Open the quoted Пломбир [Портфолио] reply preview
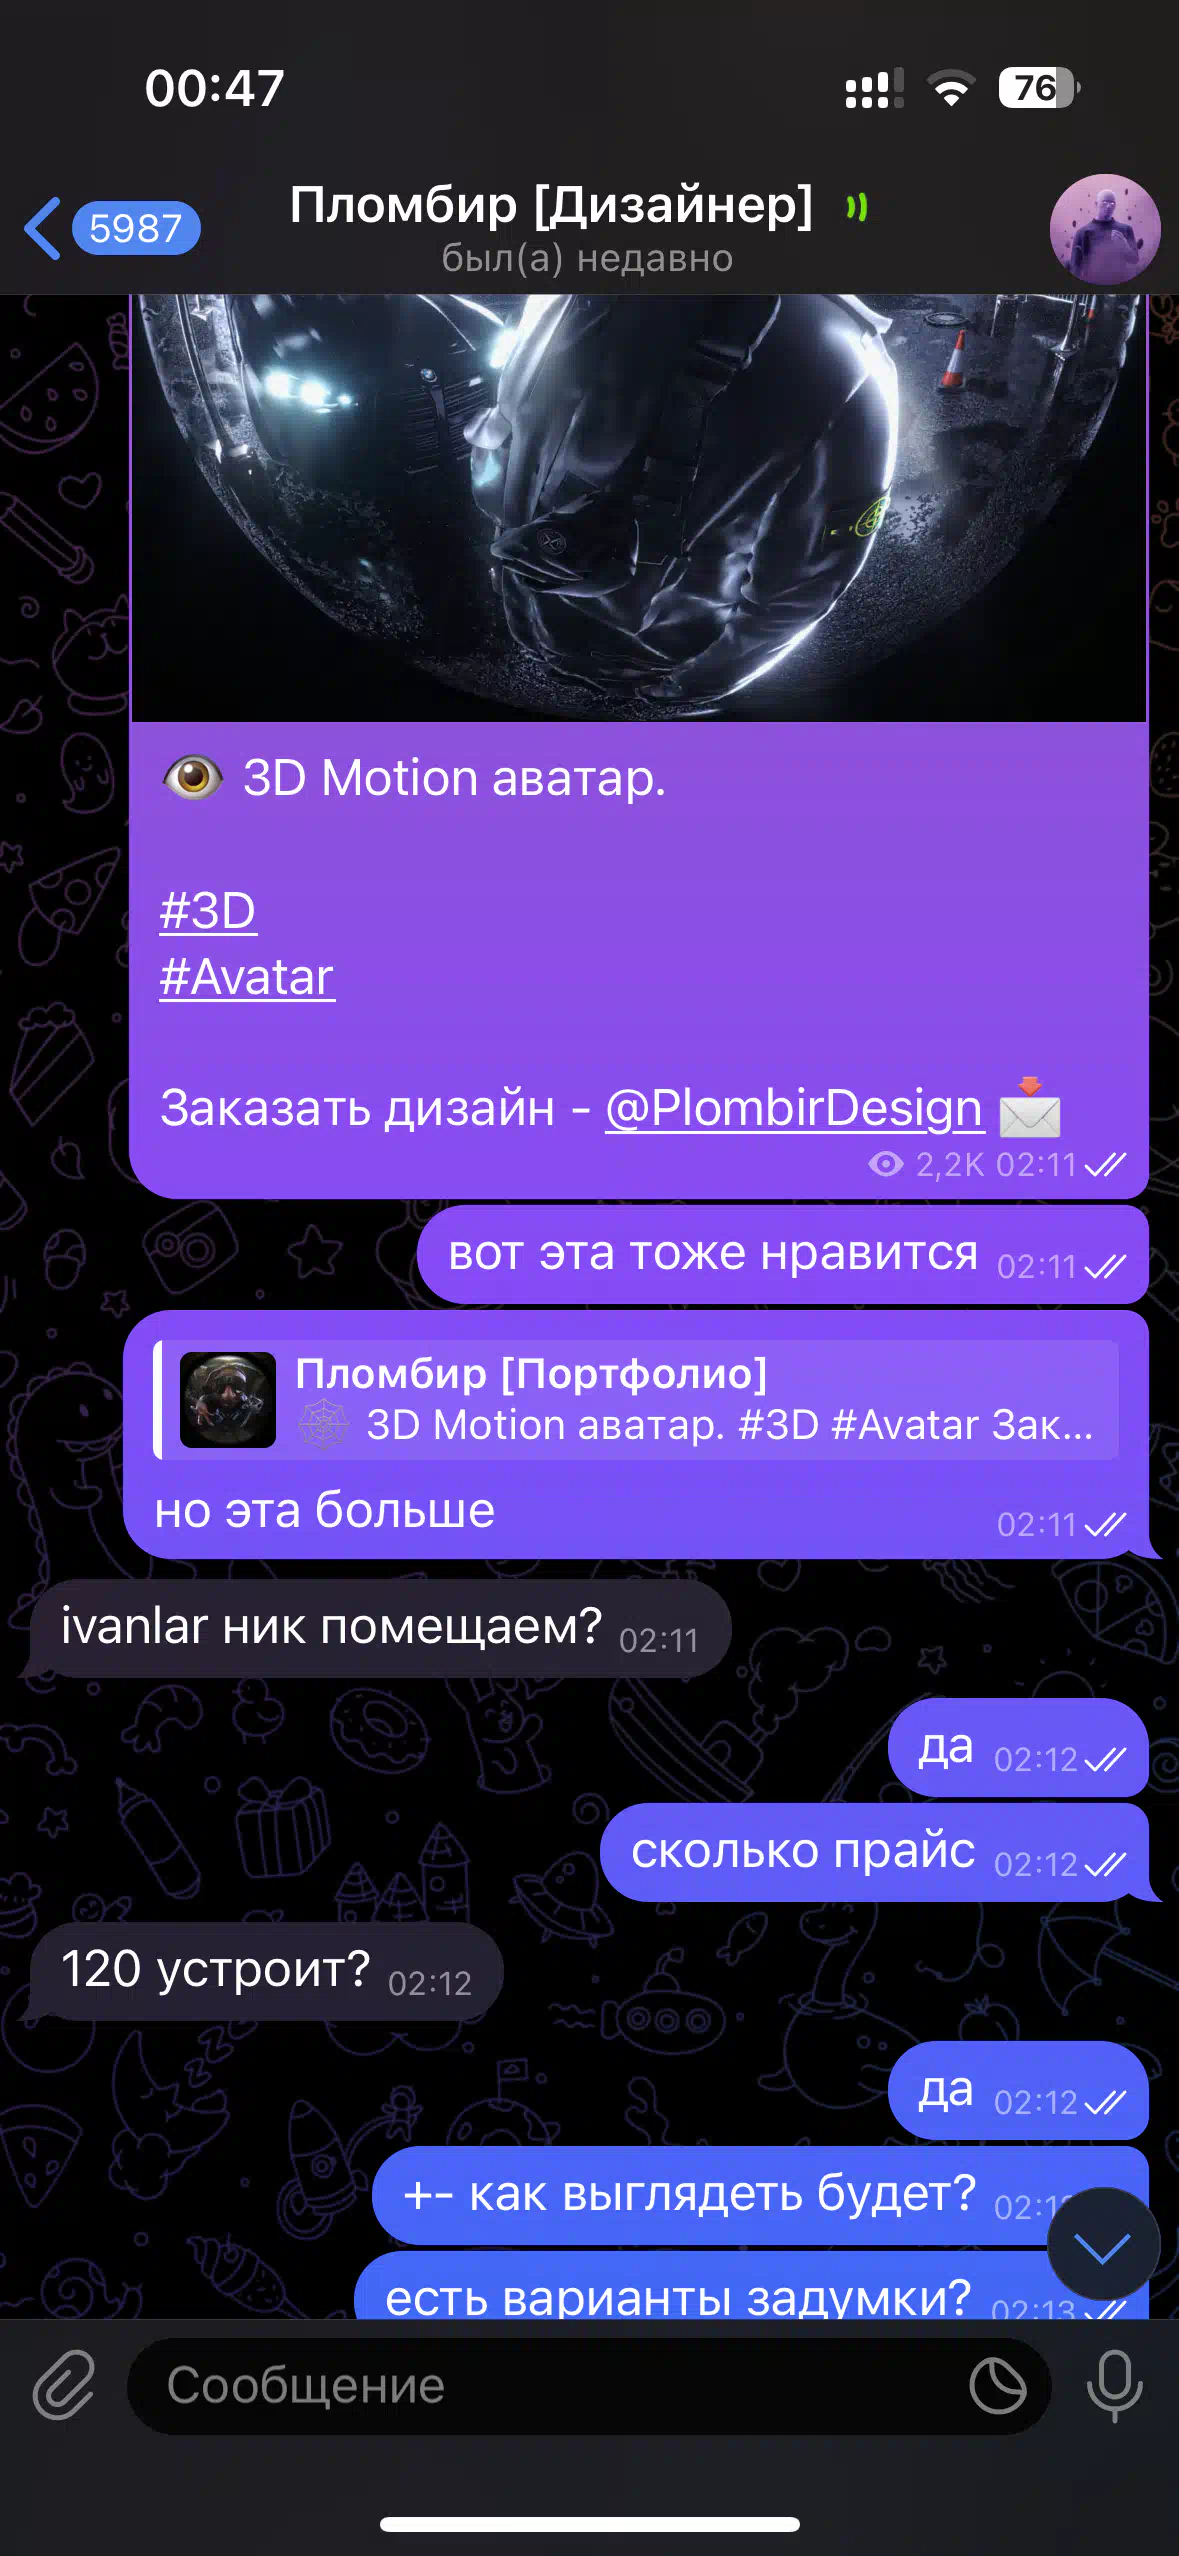This screenshot has height=2556, width=1179. [x=636, y=1400]
